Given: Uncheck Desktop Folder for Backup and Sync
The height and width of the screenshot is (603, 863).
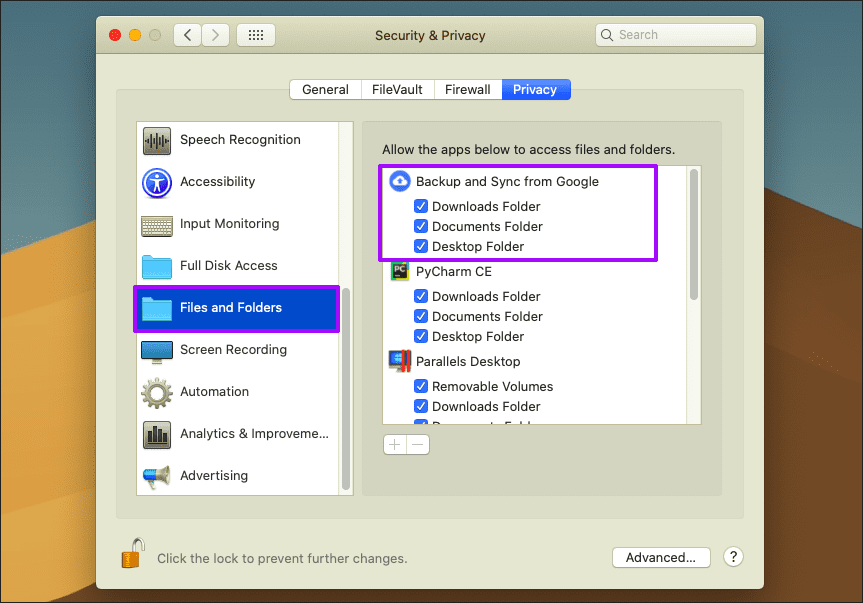Looking at the screenshot, I should click(x=421, y=246).
